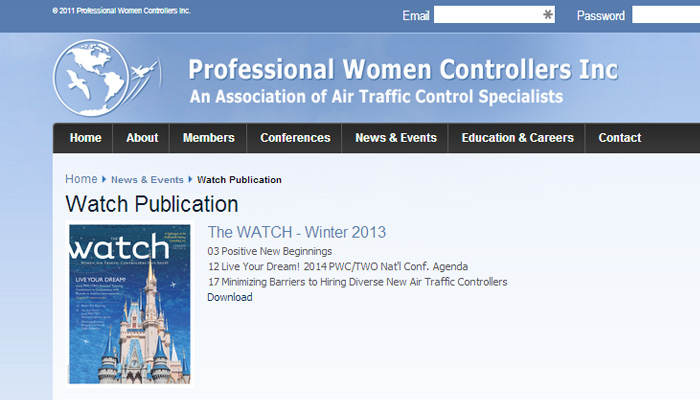Open the Conferences menu item
Image resolution: width=700 pixels, height=400 pixels.
coord(295,138)
